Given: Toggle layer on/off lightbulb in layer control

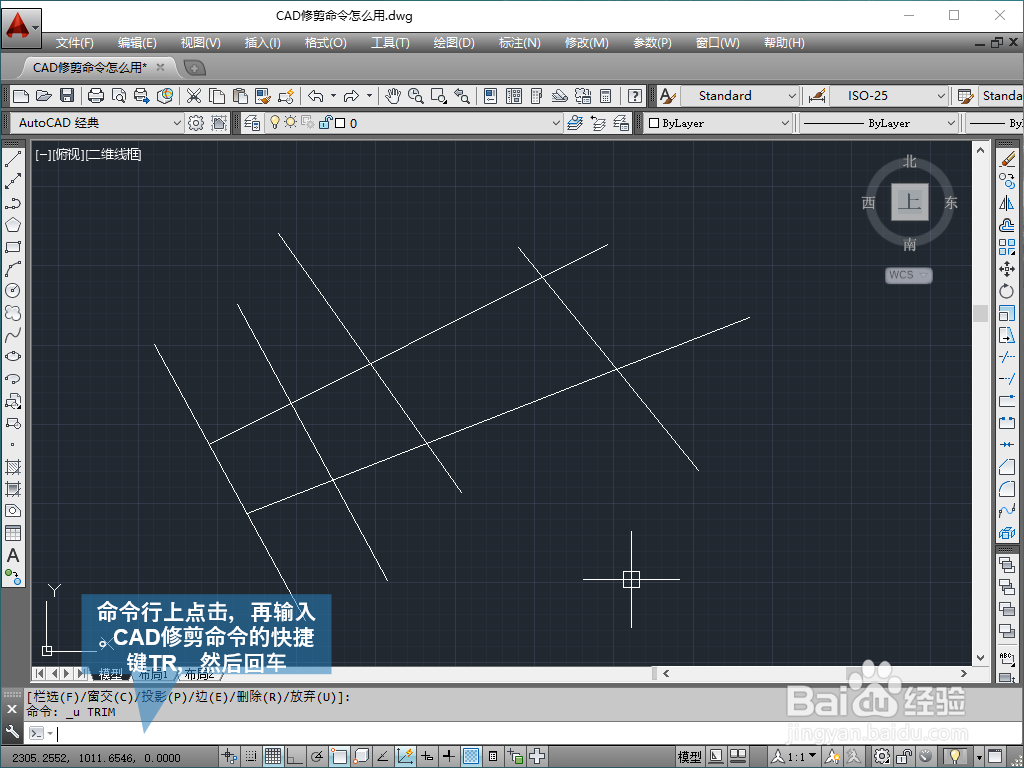Looking at the screenshot, I should point(275,122).
